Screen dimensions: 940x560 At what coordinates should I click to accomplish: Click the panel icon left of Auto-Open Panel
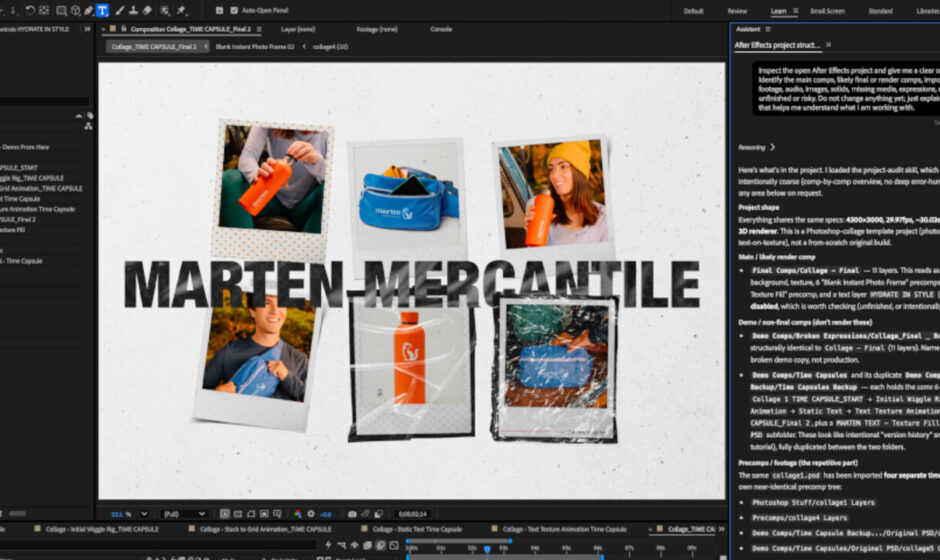(x=219, y=10)
